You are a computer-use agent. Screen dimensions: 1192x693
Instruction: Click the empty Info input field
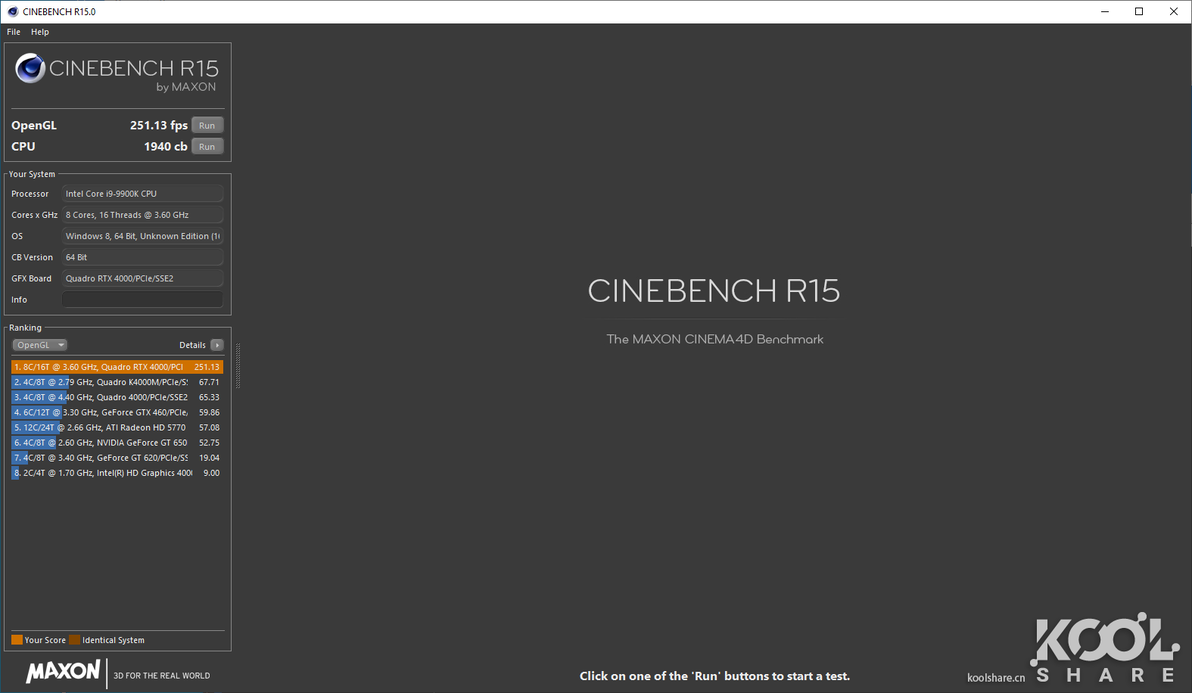click(x=142, y=299)
